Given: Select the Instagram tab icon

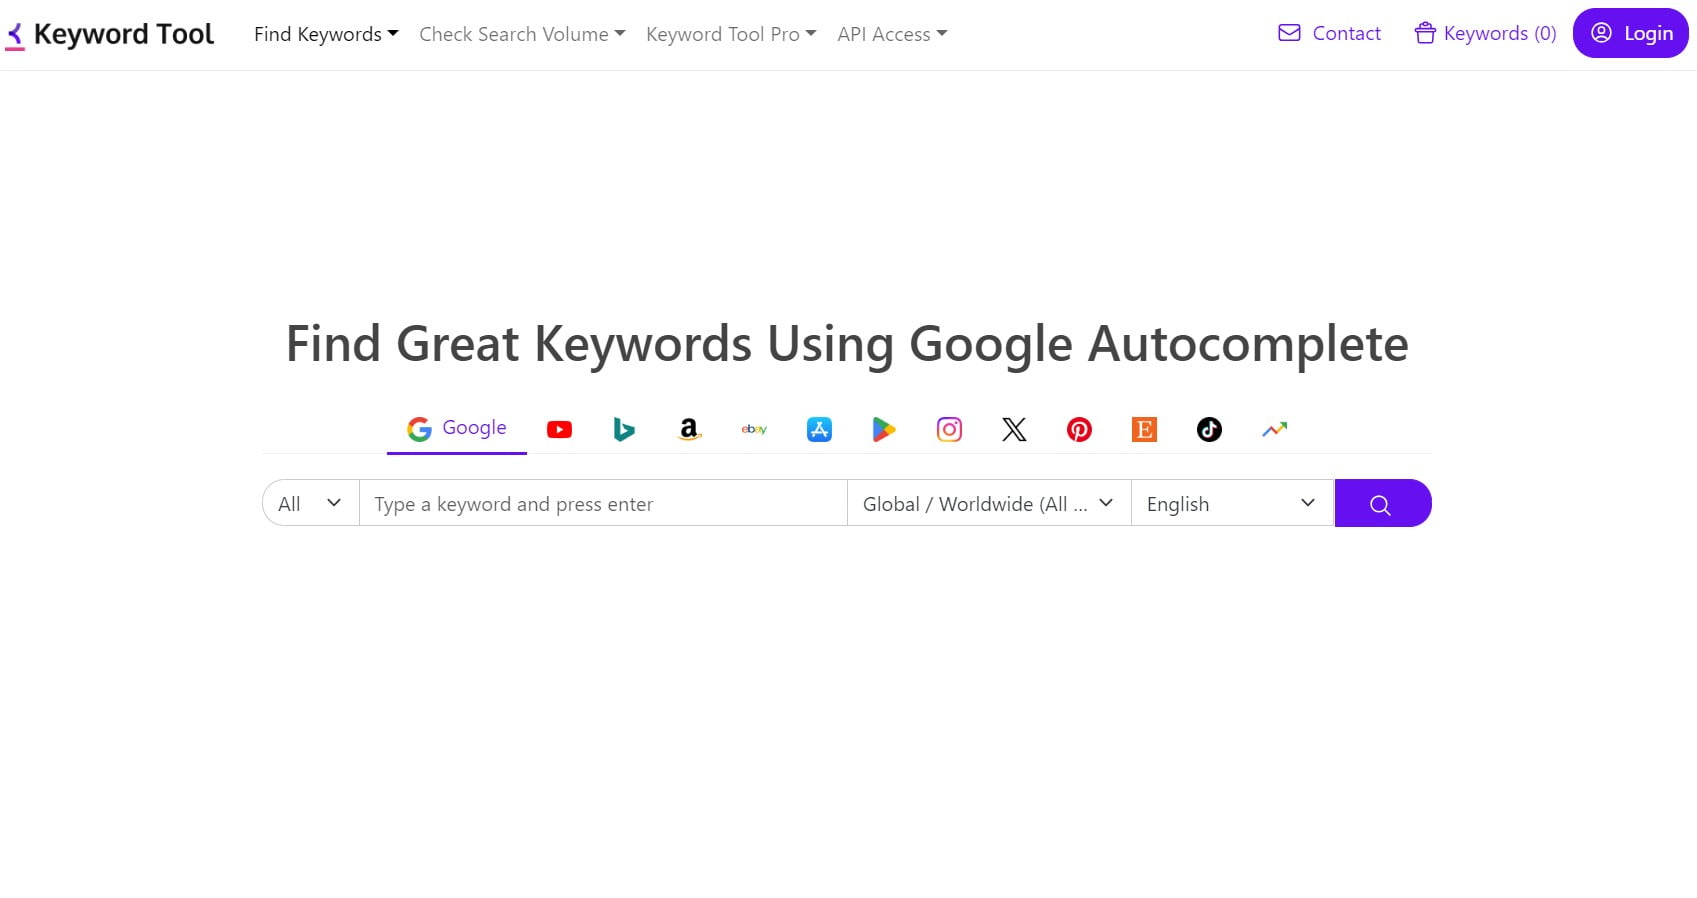Looking at the screenshot, I should click(949, 429).
